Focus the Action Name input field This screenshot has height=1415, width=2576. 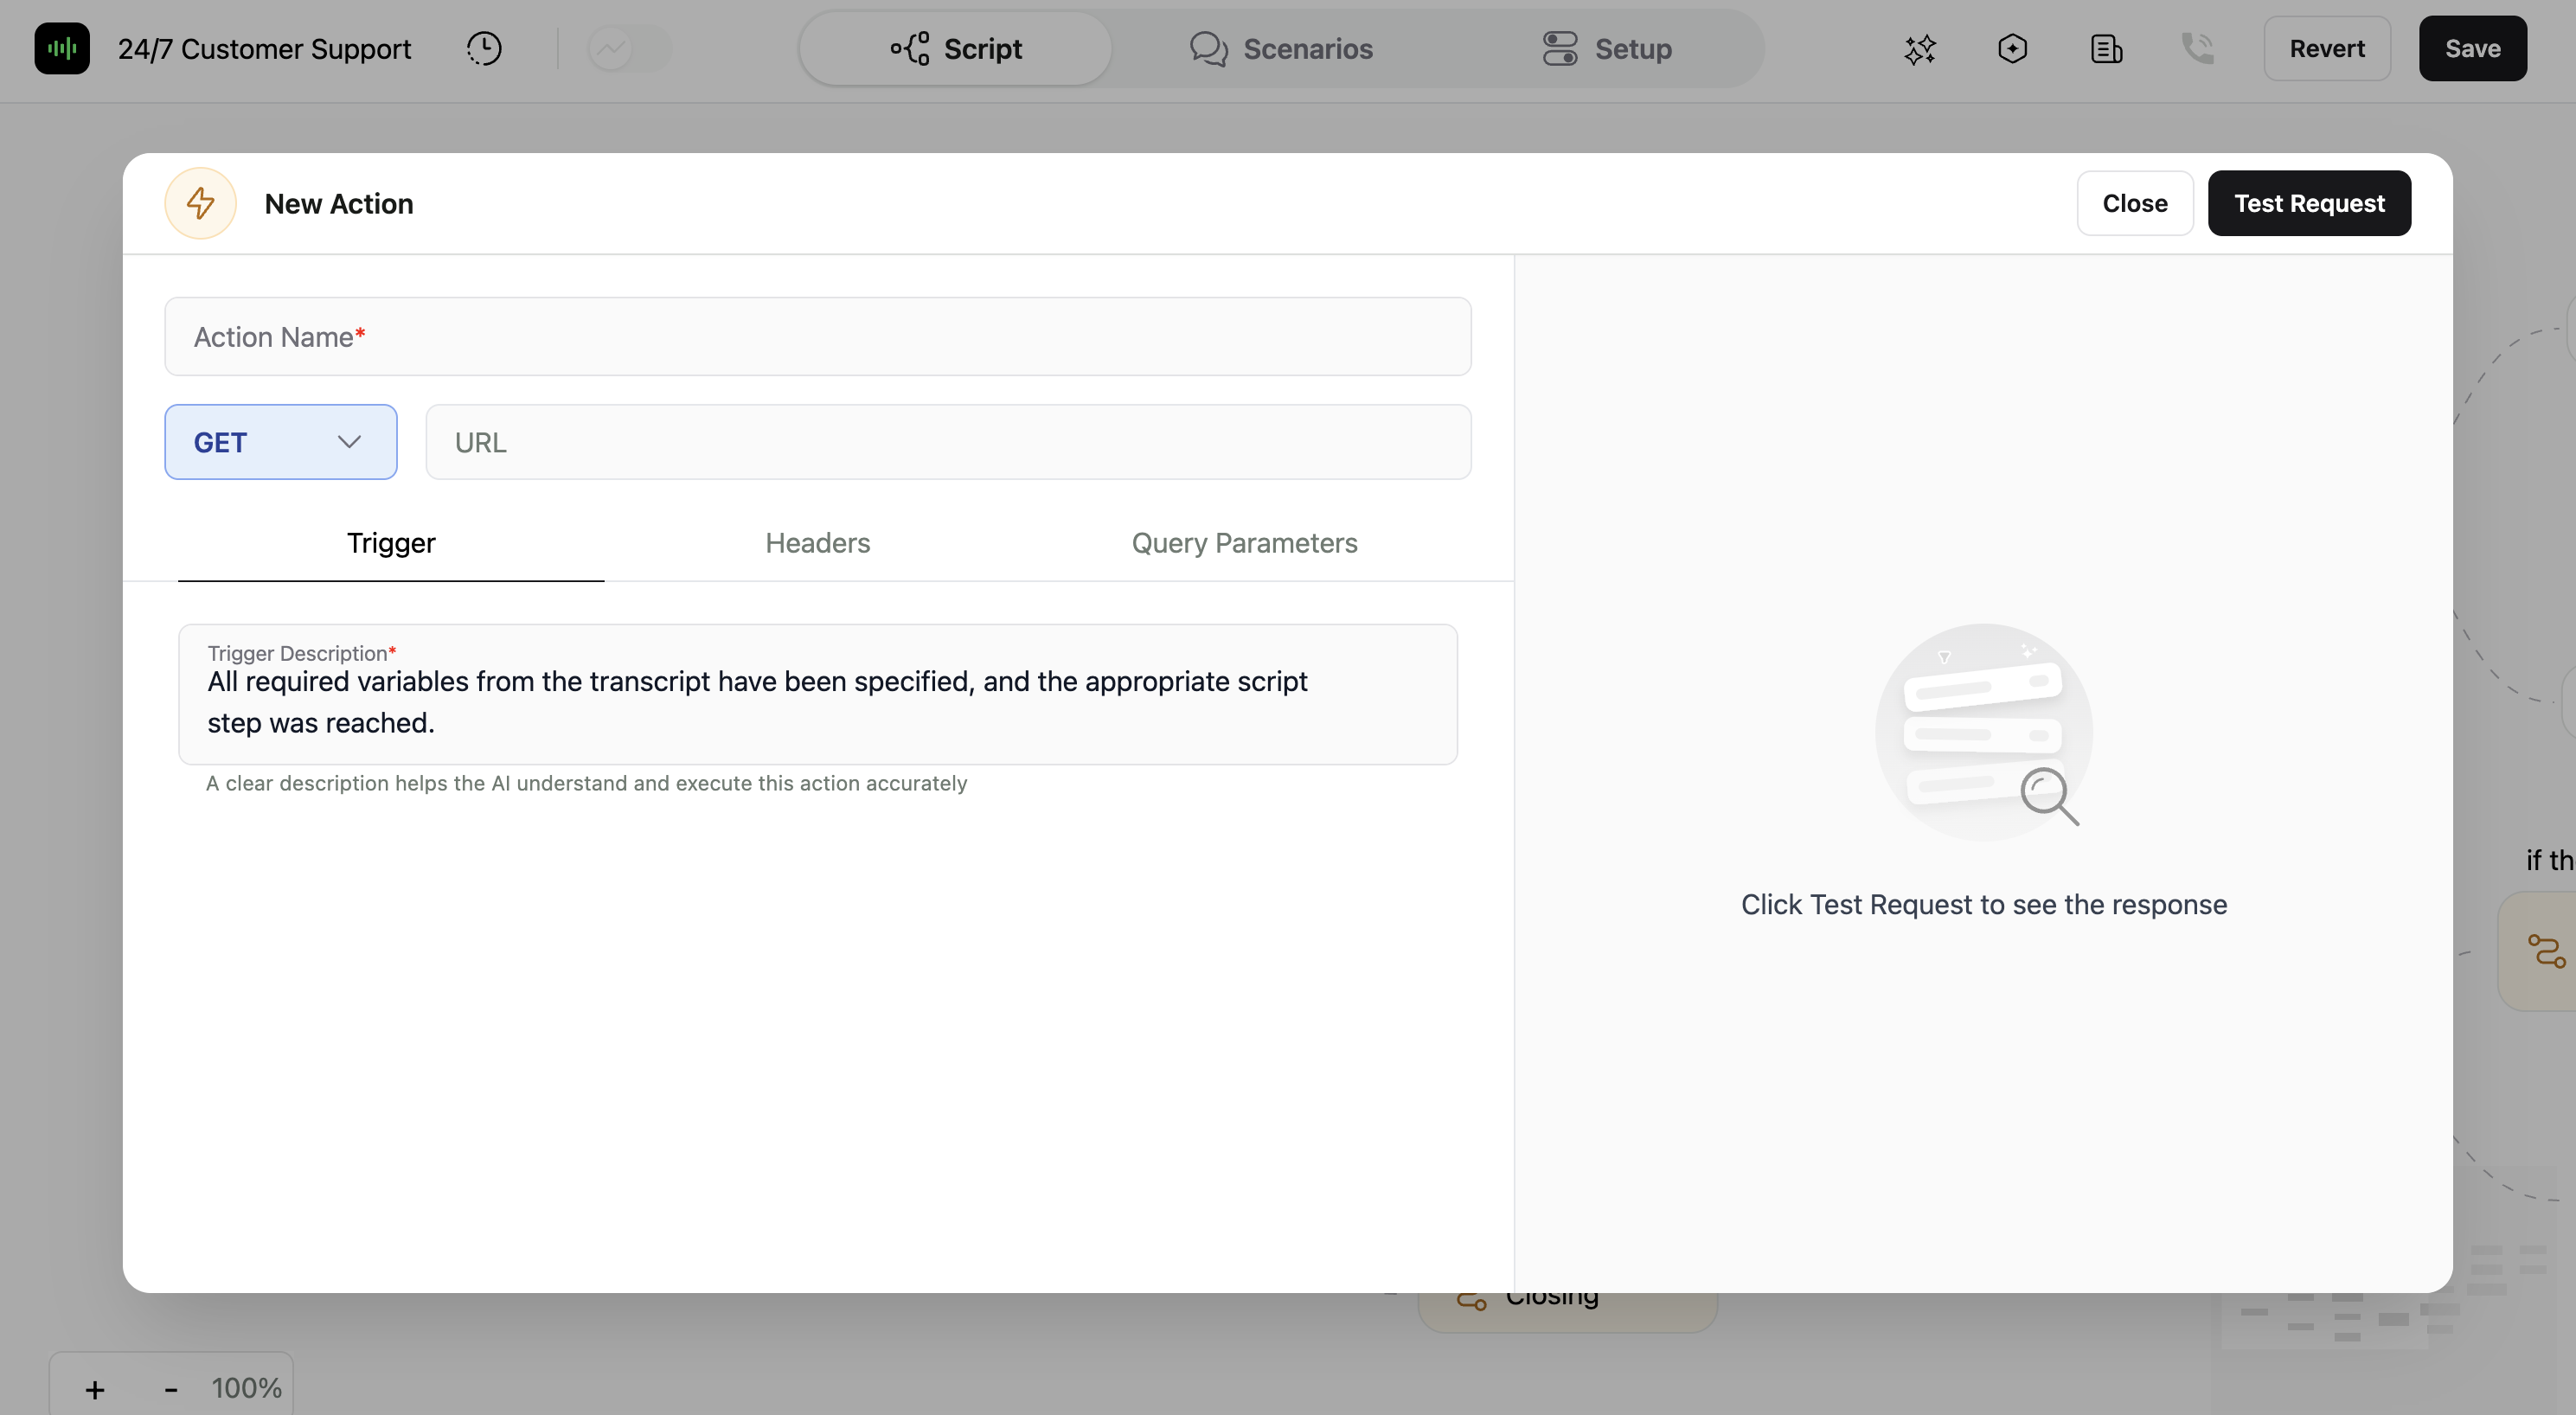click(x=817, y=337)
